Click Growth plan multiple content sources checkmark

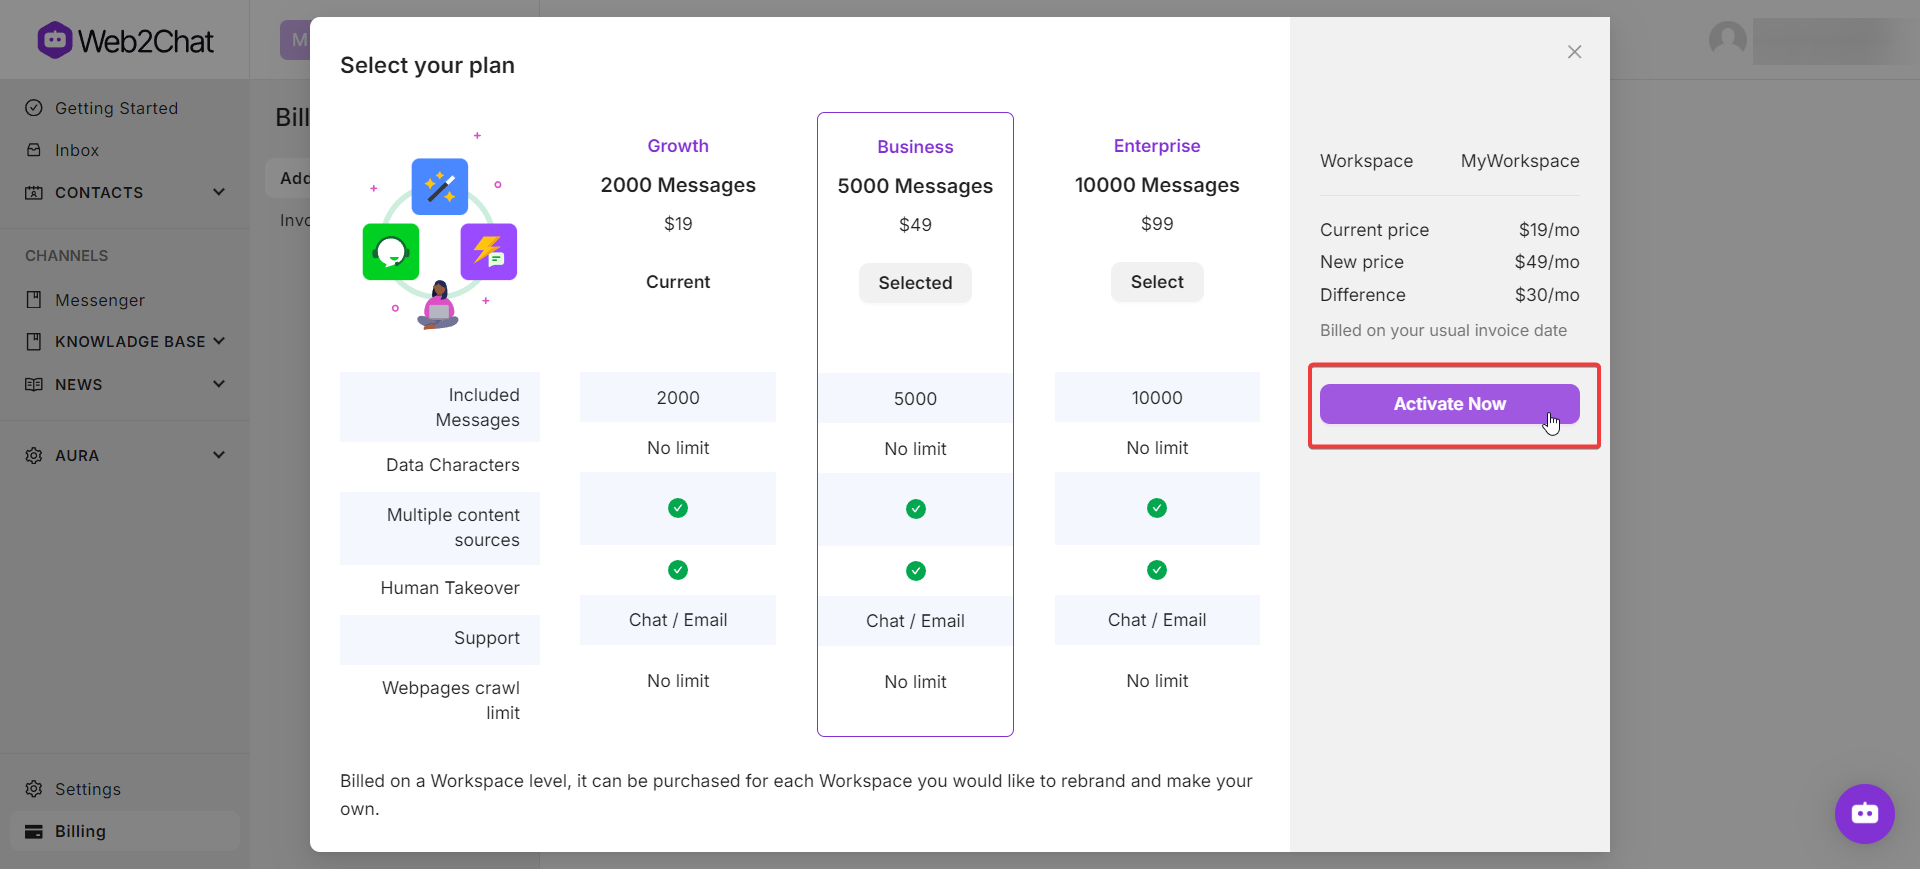point(678,508)
